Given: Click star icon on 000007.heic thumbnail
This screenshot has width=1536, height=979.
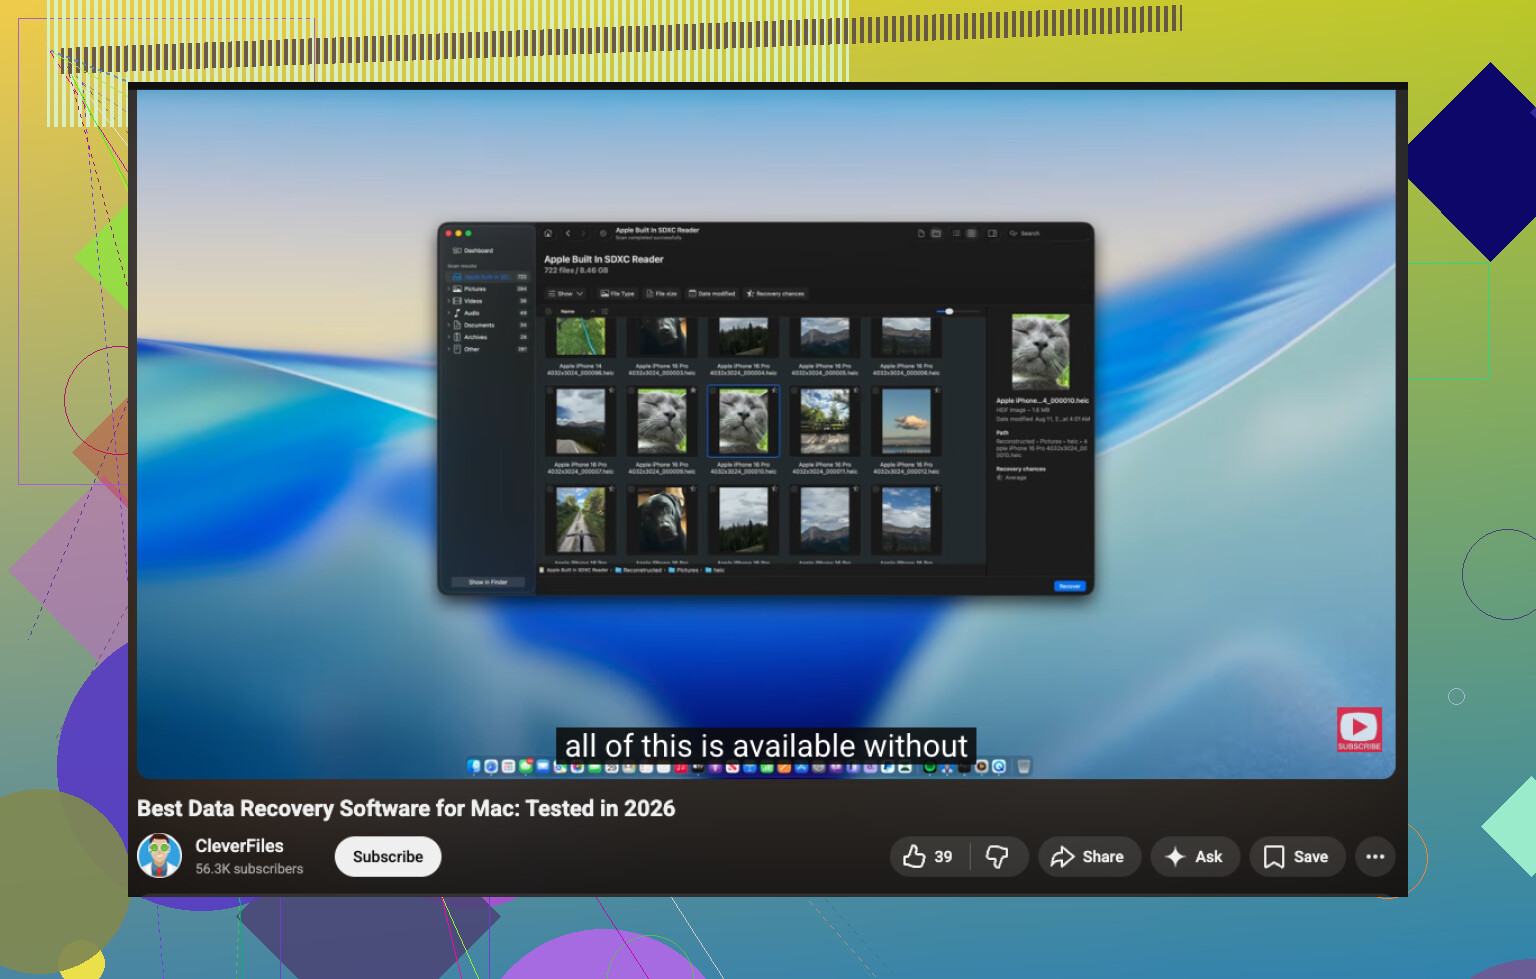Looking at the screenshot, I should [611, 390].
